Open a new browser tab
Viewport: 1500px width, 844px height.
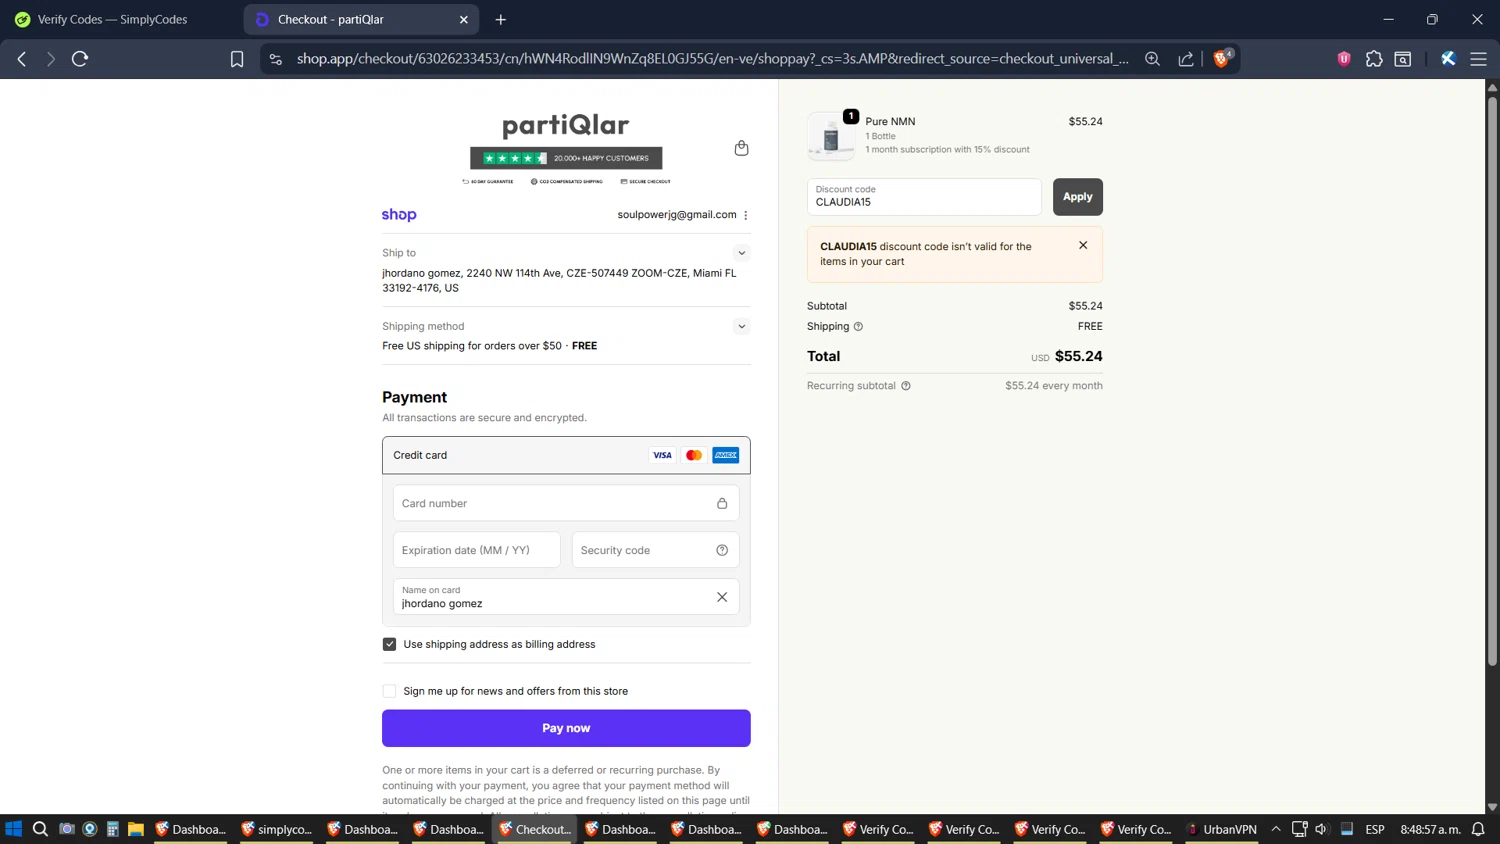click(501, 20)
